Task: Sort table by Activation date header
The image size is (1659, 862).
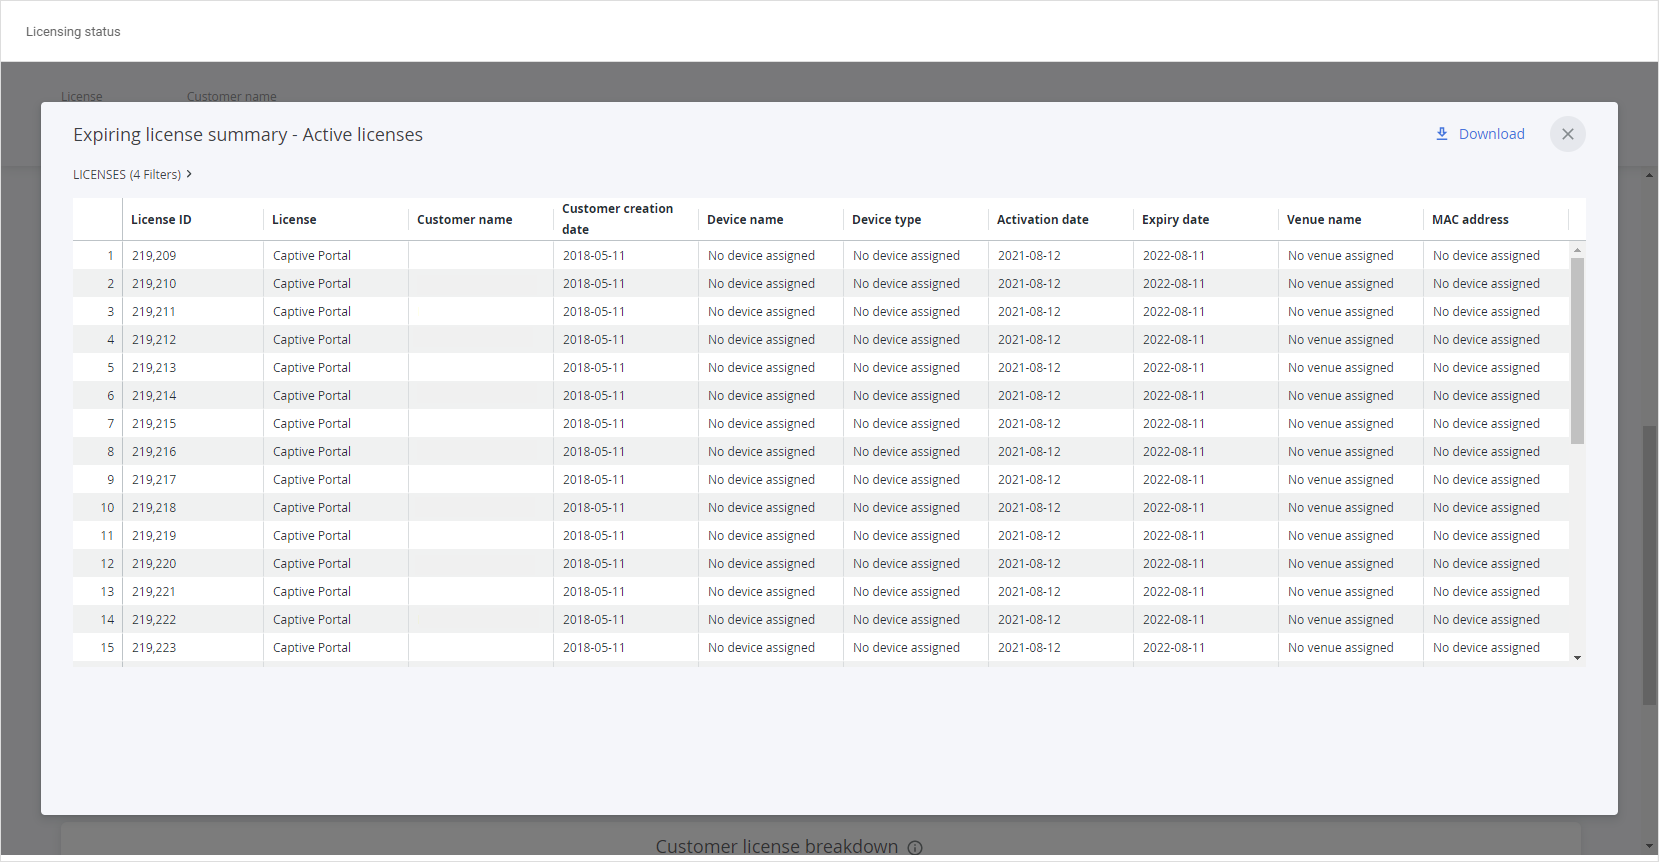Action: (1042, 220)
